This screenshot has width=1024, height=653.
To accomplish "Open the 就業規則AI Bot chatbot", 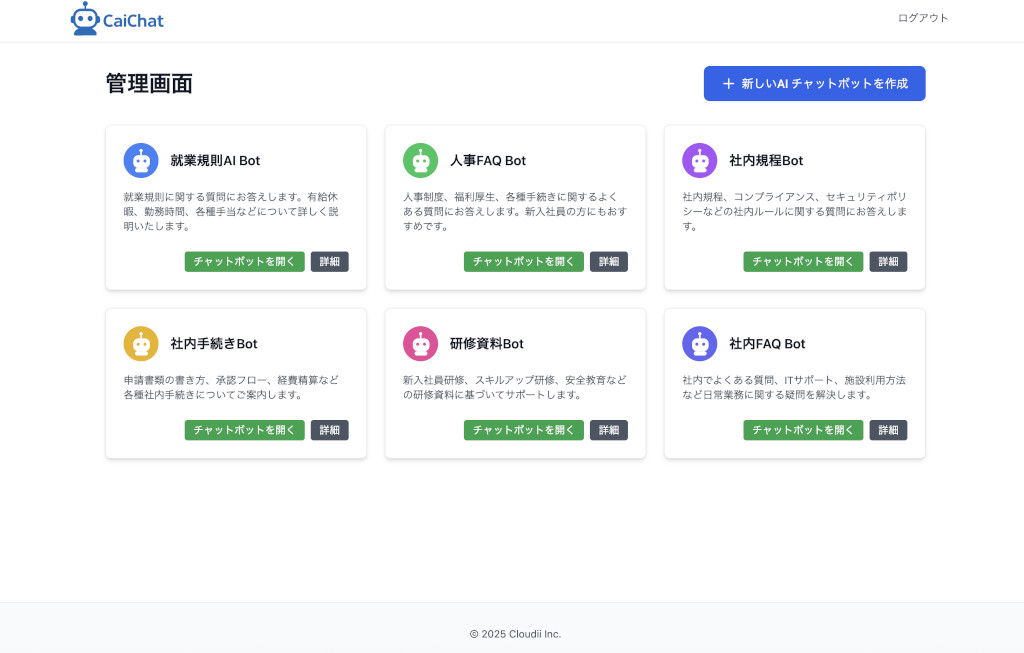I will pos(244,262).
